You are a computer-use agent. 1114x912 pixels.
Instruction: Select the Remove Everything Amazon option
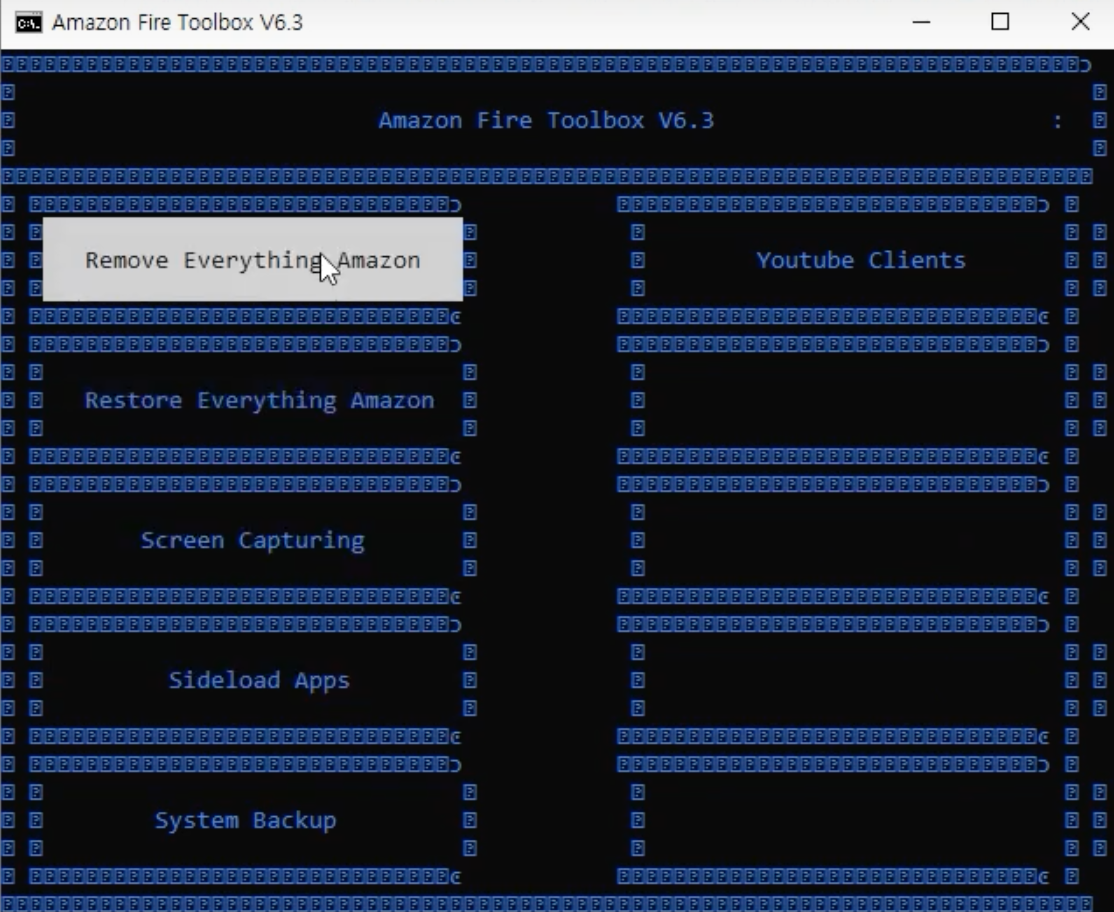click(253, 260)
